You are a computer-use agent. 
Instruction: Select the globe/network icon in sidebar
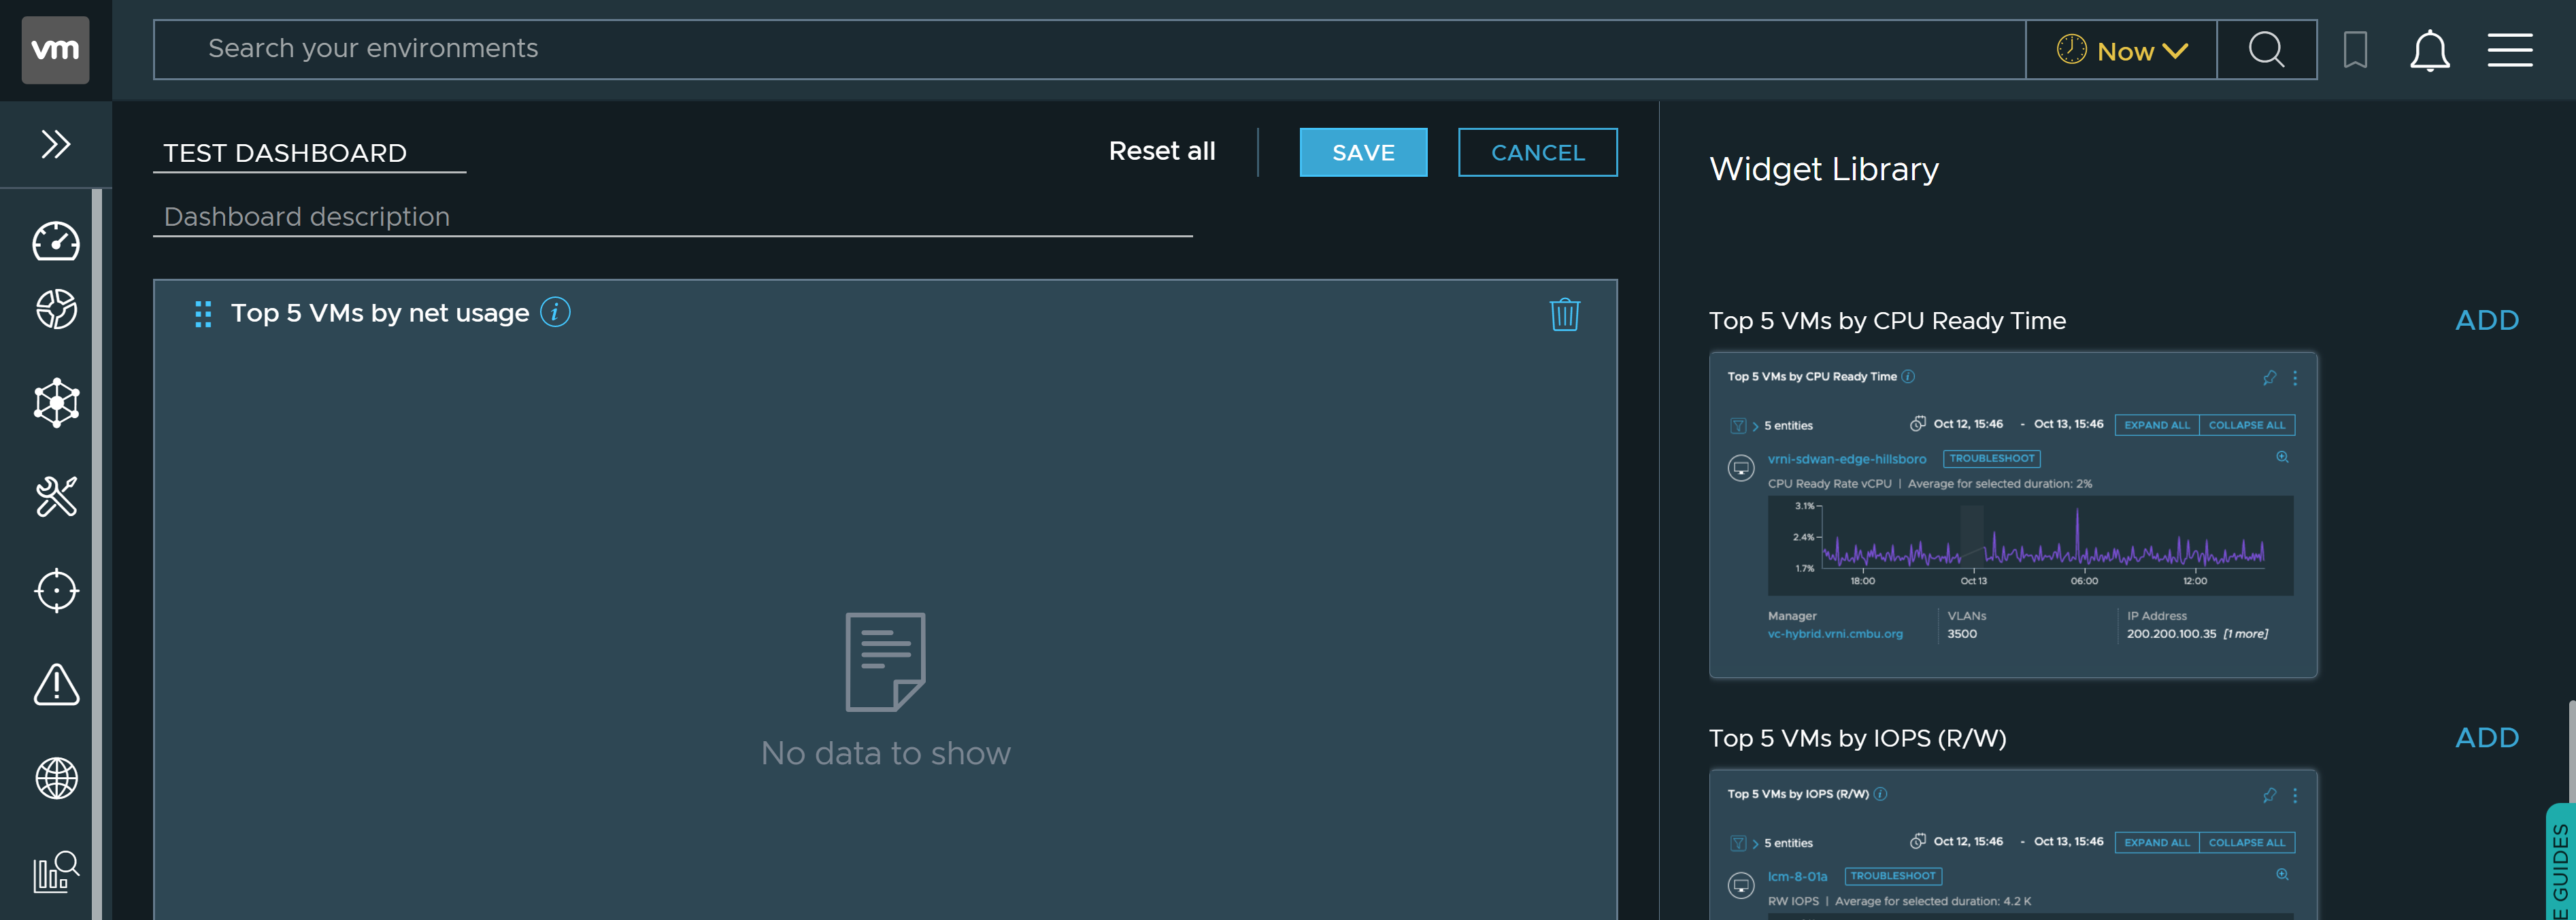click(x=54, y=777)
